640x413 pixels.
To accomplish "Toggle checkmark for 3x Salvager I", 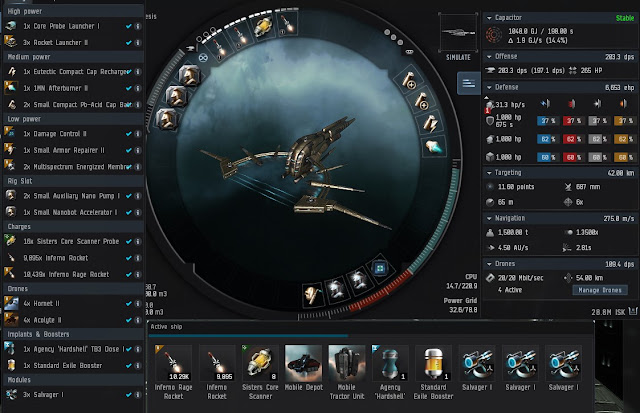I will (x=129, y=395).
